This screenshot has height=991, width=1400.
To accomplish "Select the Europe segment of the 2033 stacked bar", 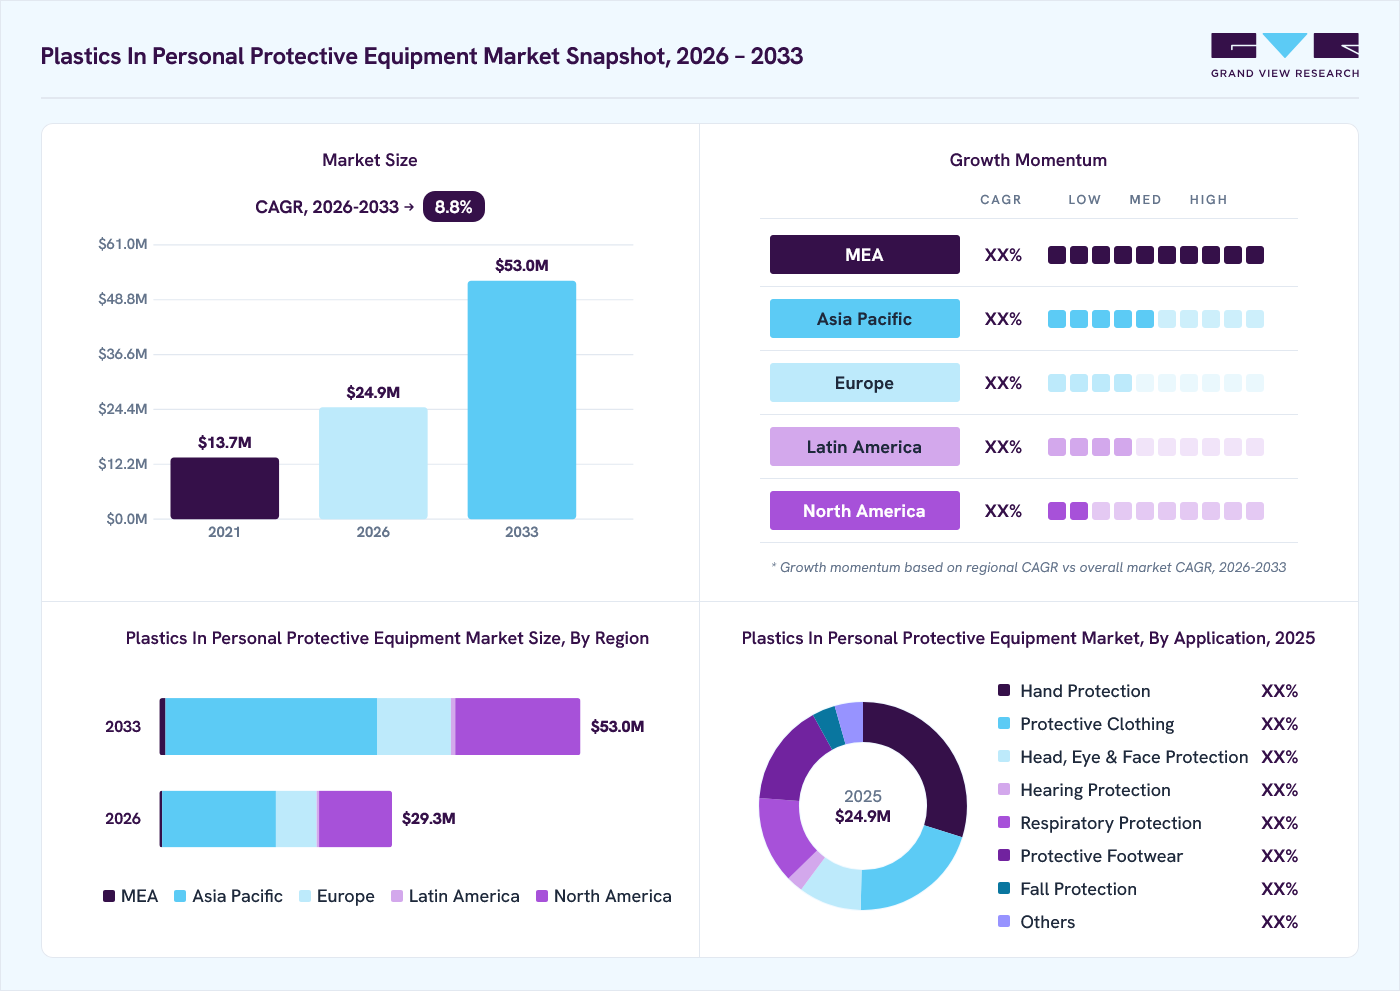I will (x=414, y=727).
